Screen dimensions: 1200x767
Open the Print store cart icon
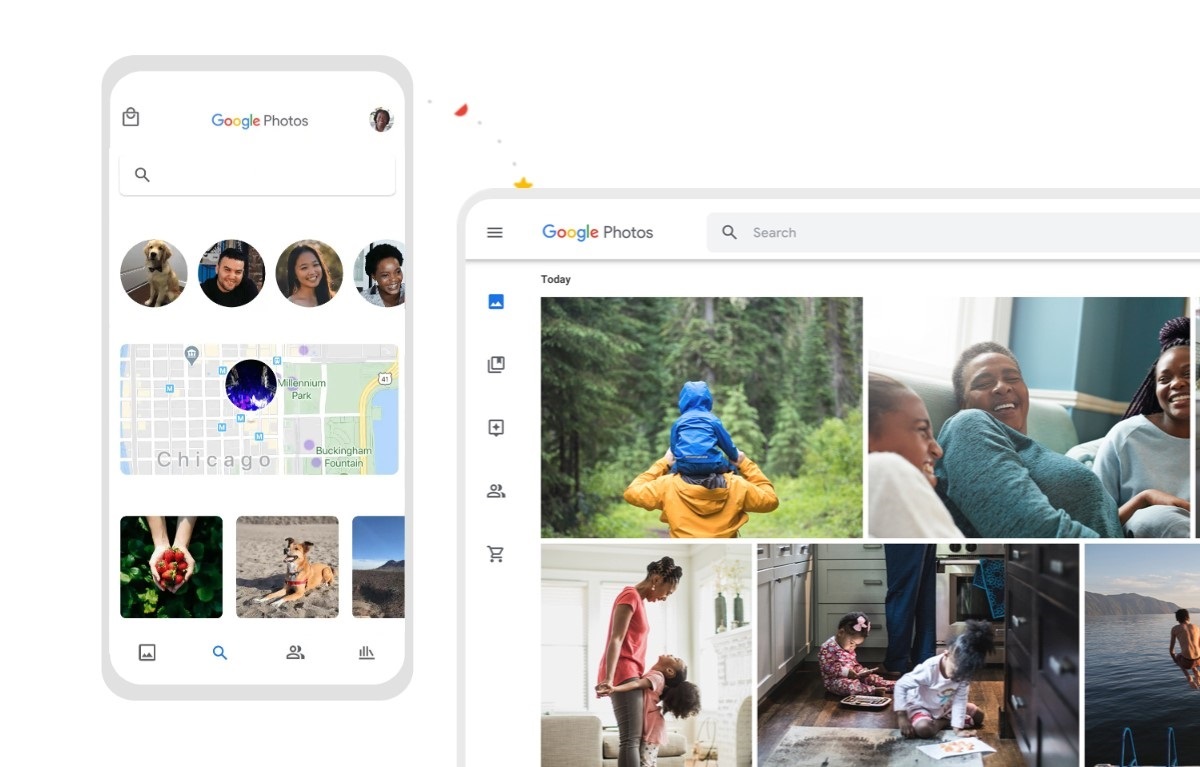(495, 553)
